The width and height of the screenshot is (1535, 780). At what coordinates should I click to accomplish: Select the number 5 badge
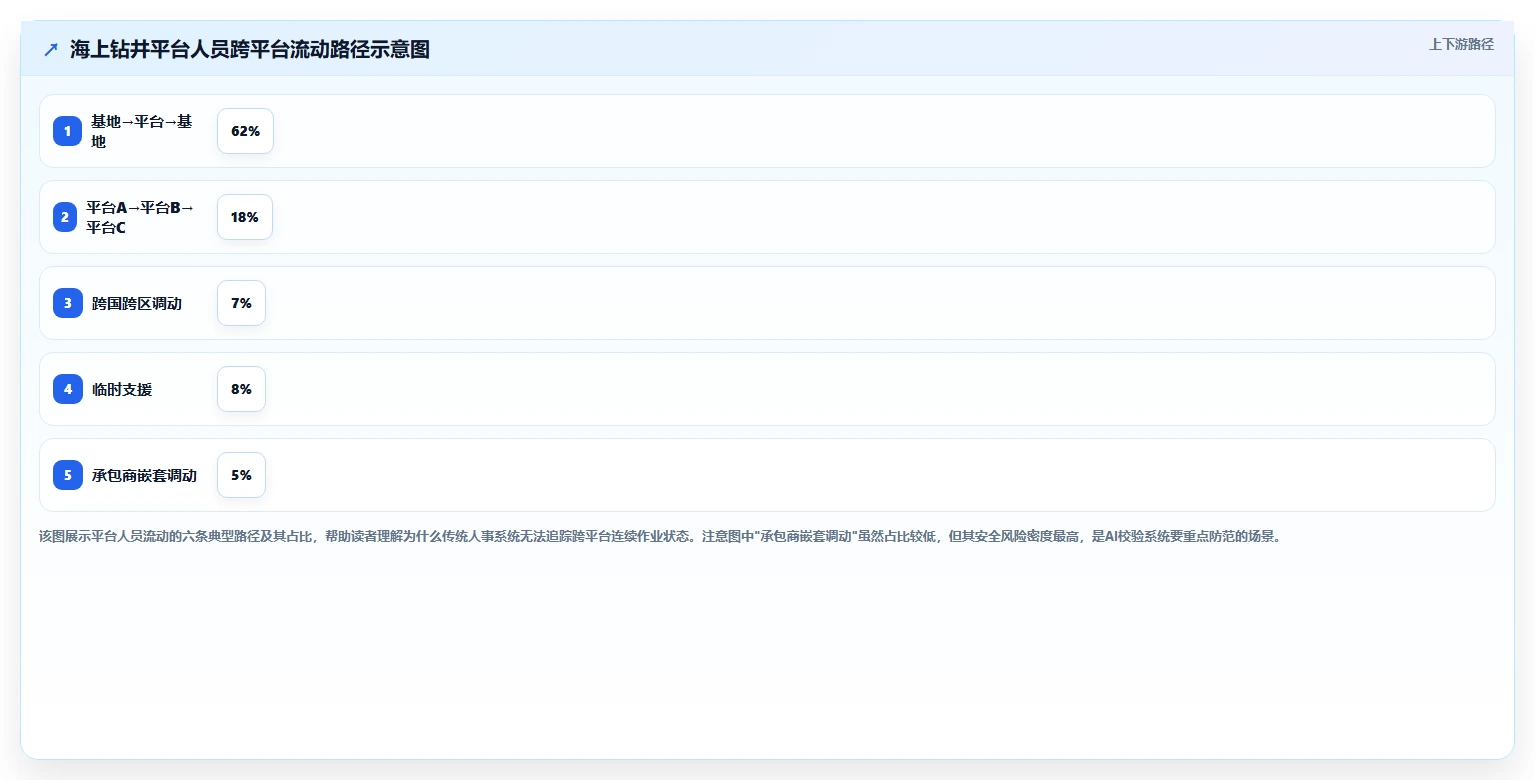point(68,475)
